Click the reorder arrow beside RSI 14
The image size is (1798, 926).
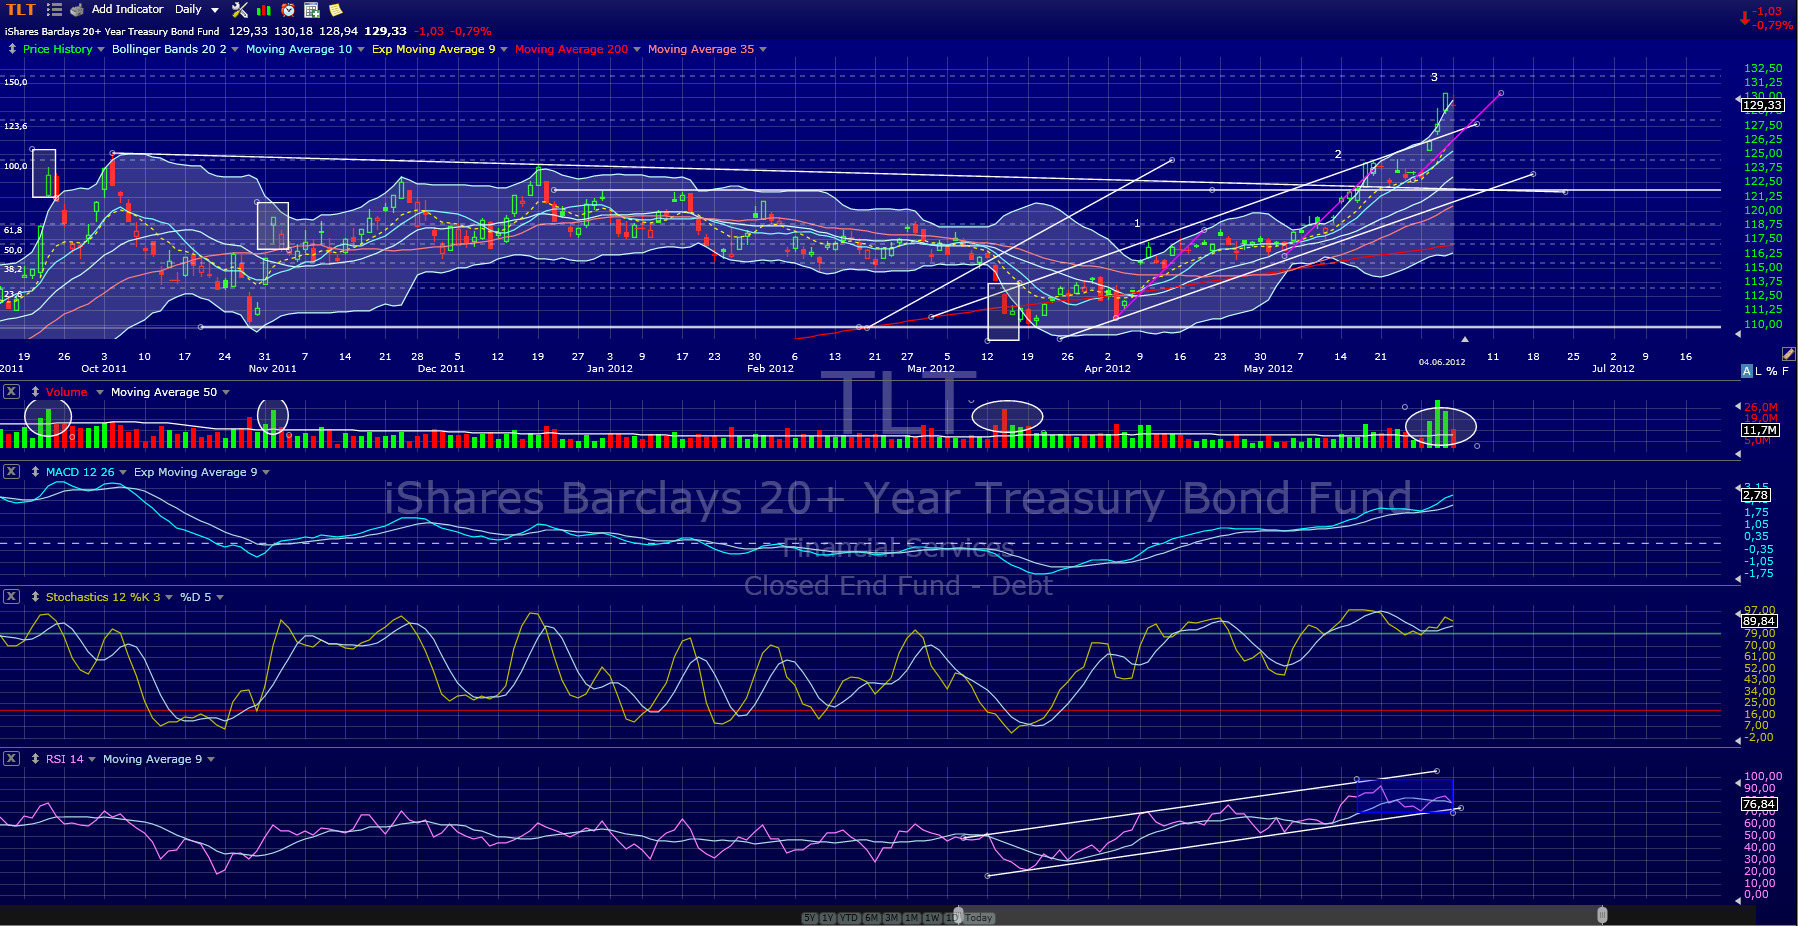coord(35,759)
